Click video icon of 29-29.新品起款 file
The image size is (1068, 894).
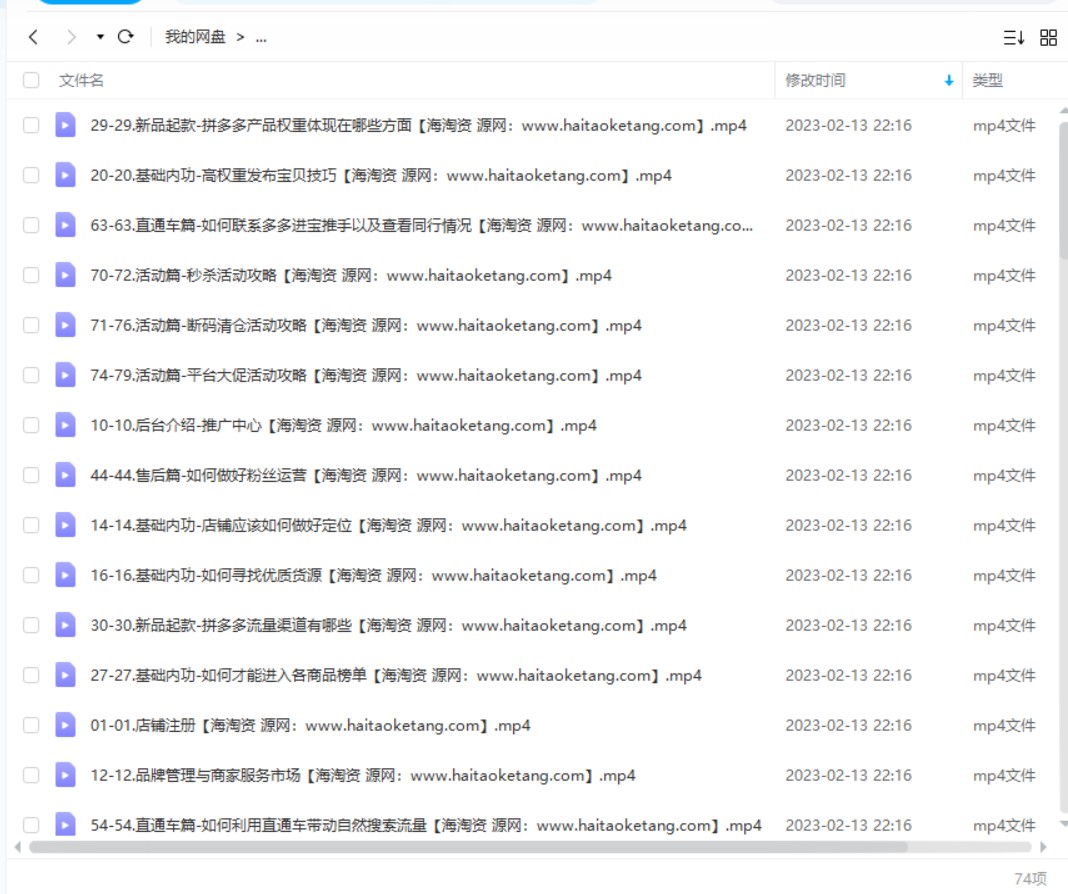click(65, 125)
